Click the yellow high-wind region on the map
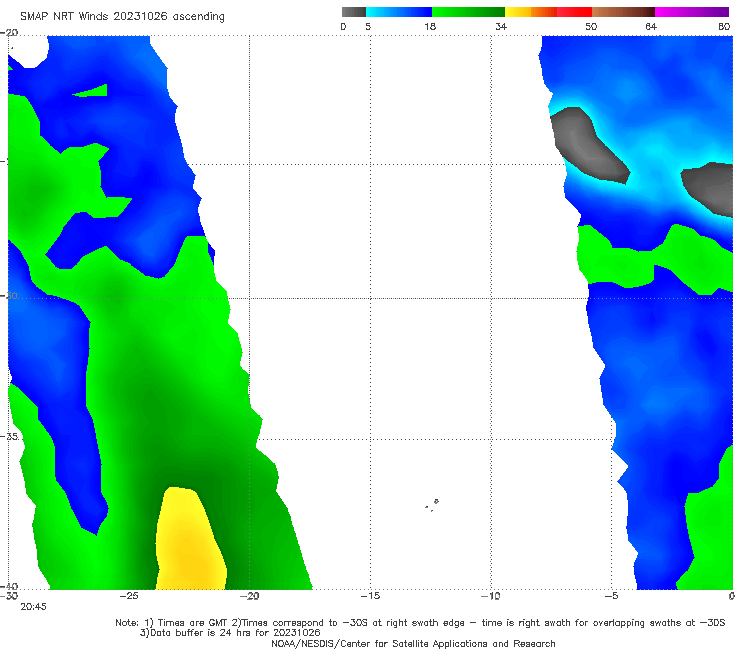 191,543
